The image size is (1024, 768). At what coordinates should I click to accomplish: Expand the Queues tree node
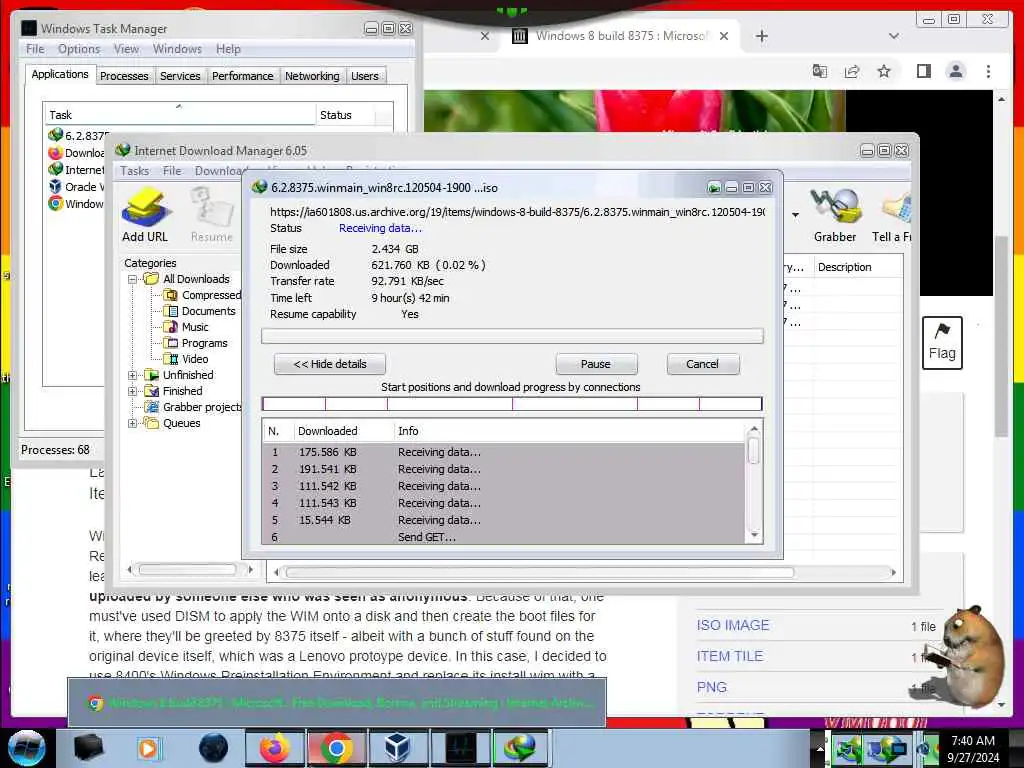pos(132,423)
